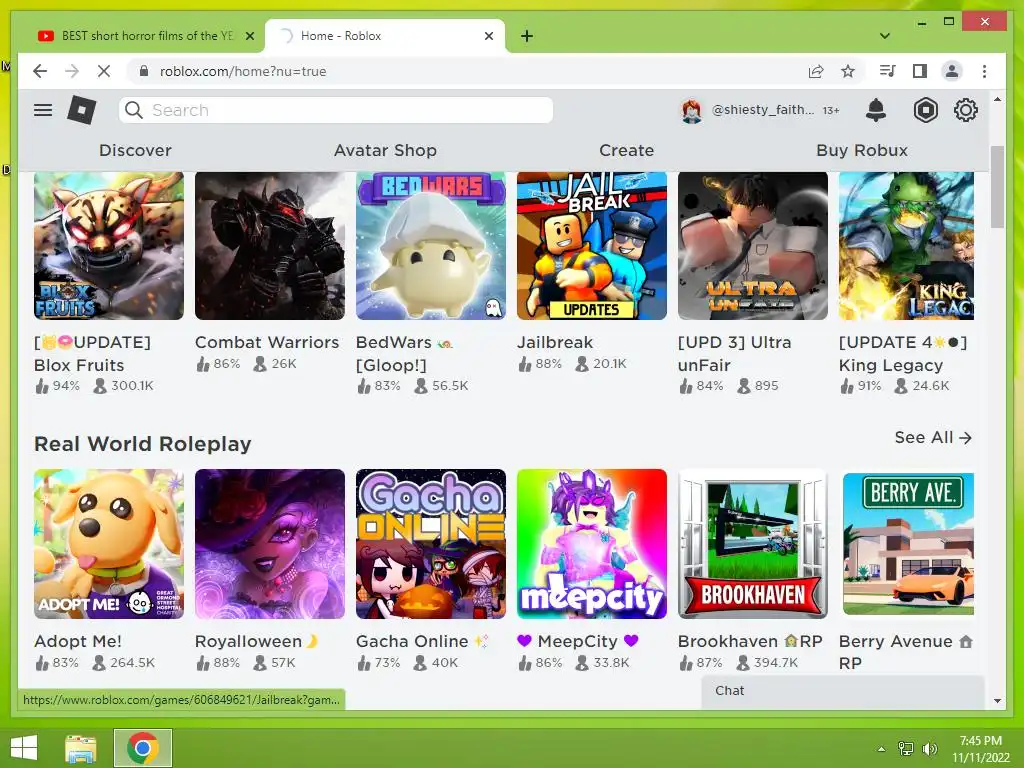Open the King Legacy game thumbnail

(906, 246)
